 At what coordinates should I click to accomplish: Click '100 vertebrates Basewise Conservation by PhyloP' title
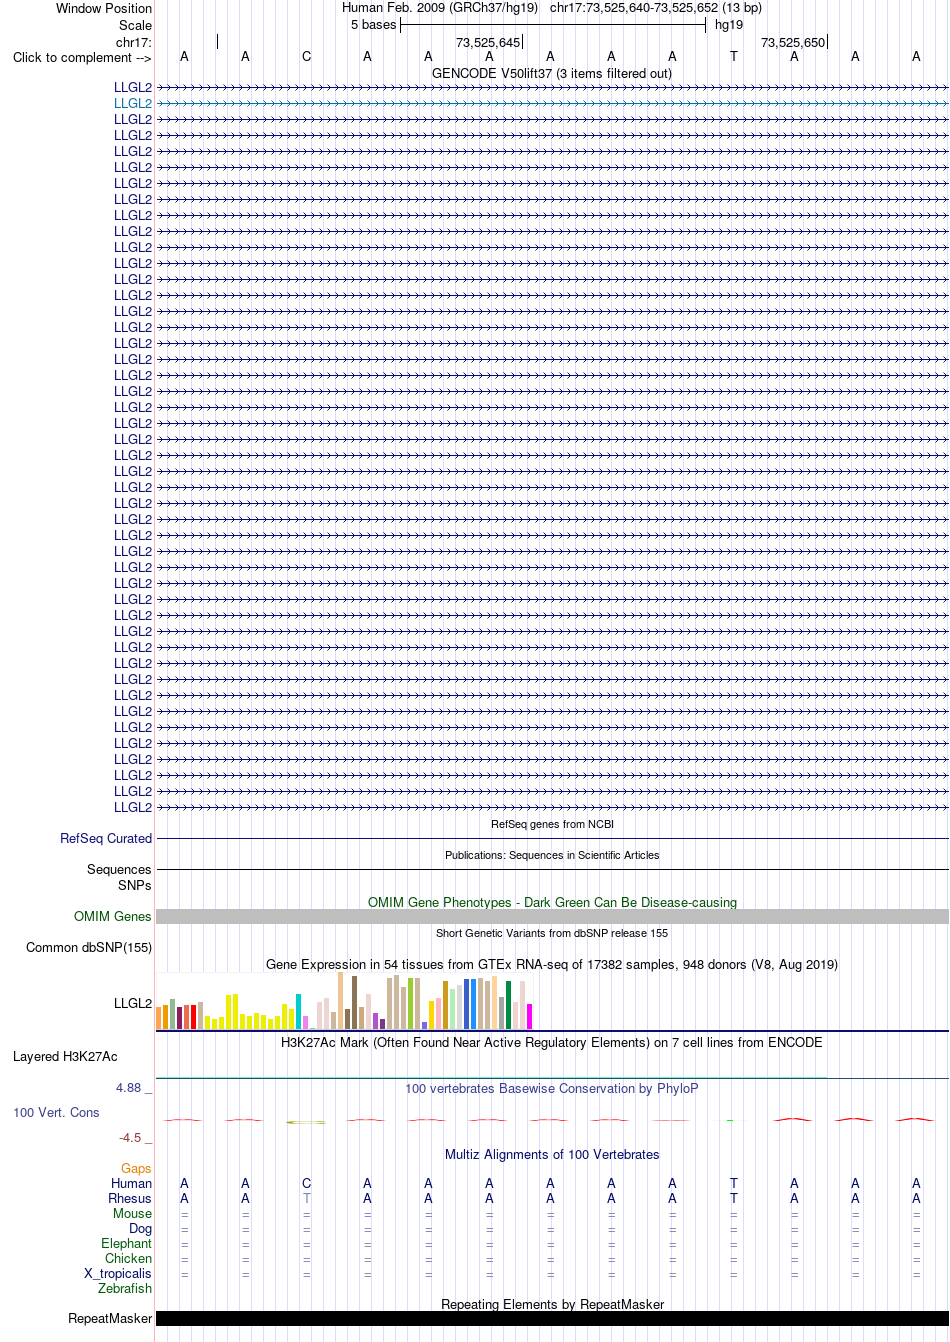pyautogui.click(x=552, y=1088)
